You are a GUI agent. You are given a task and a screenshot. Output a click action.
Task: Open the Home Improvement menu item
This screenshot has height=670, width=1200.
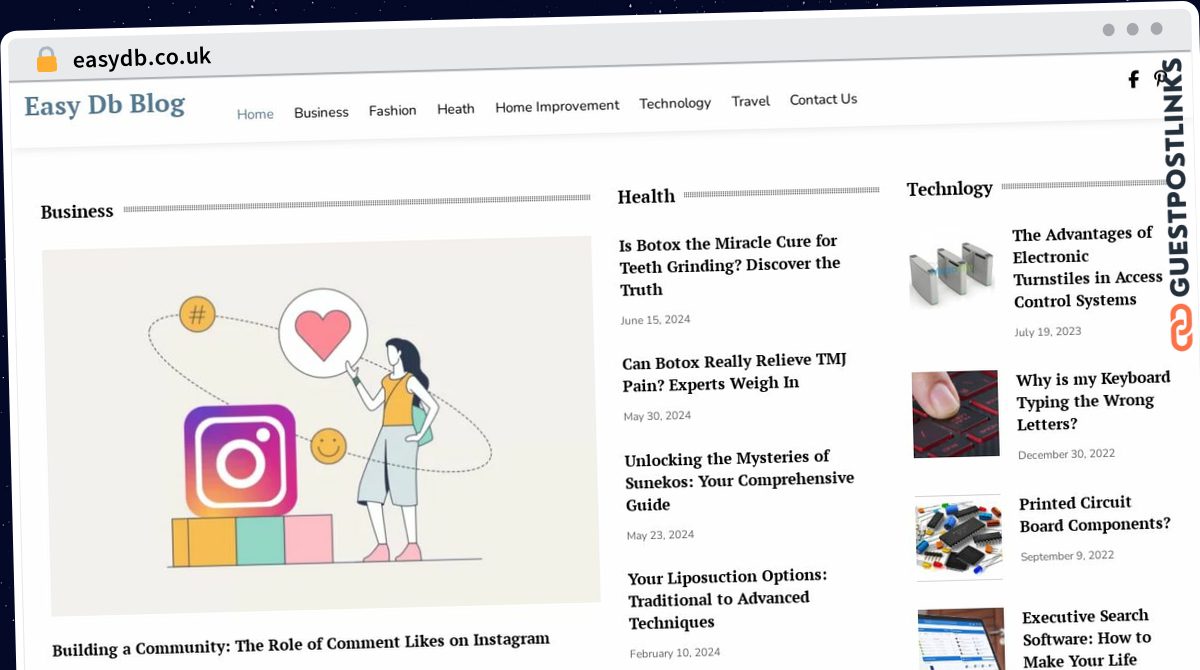click(x=557, y=105)
